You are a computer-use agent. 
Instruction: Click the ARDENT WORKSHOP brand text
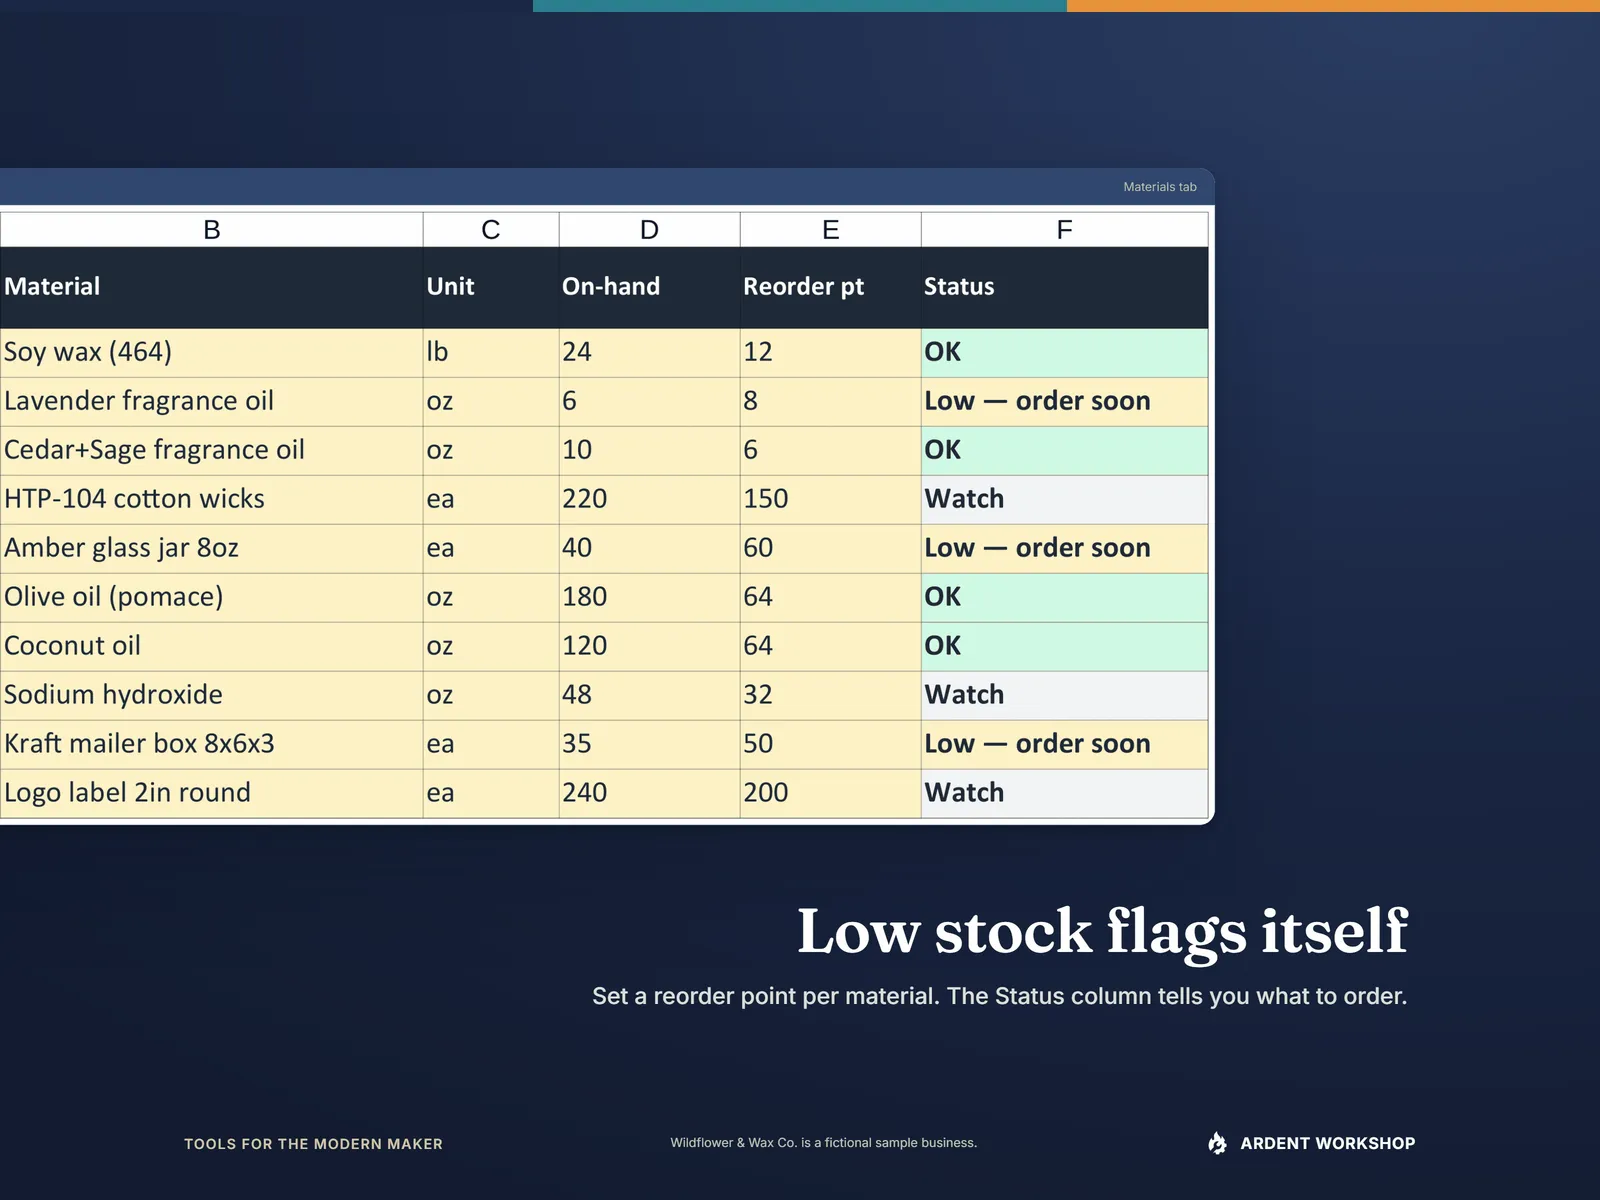pyautogui.click(x=1327, y=1143)
